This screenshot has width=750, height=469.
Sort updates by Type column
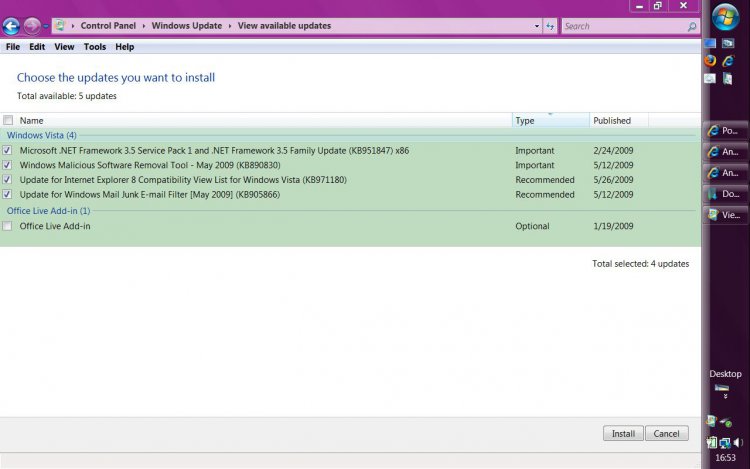coord(551,120)
